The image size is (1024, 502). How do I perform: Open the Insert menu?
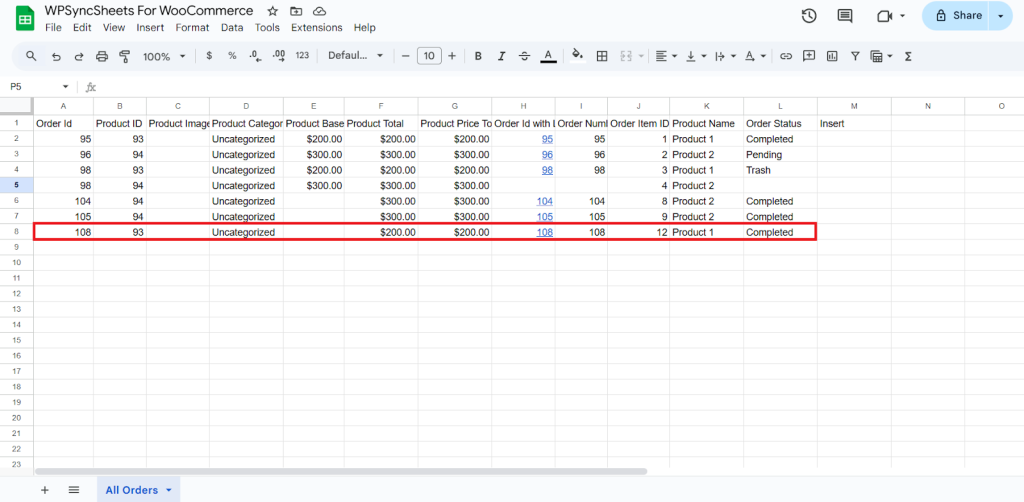pos(150,27)
